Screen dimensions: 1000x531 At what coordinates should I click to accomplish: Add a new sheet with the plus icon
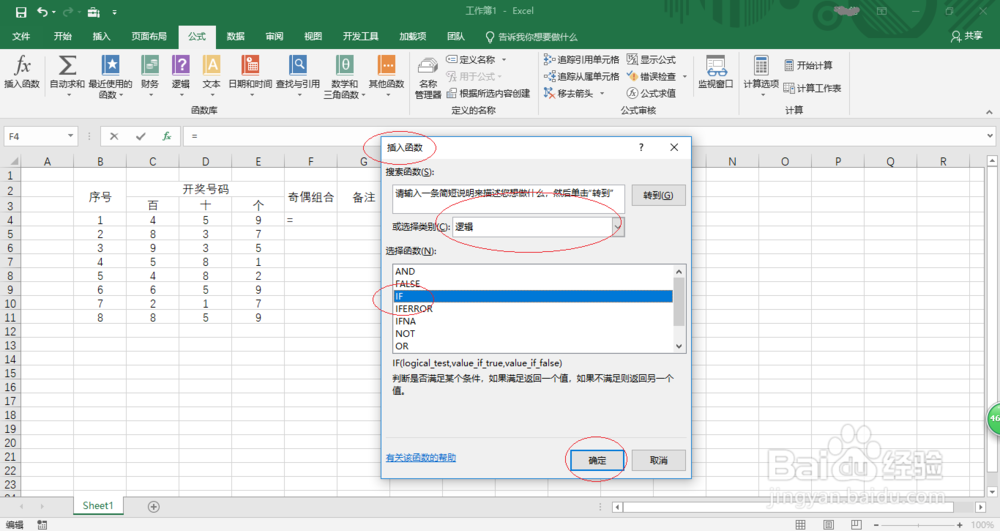(154, 507)
